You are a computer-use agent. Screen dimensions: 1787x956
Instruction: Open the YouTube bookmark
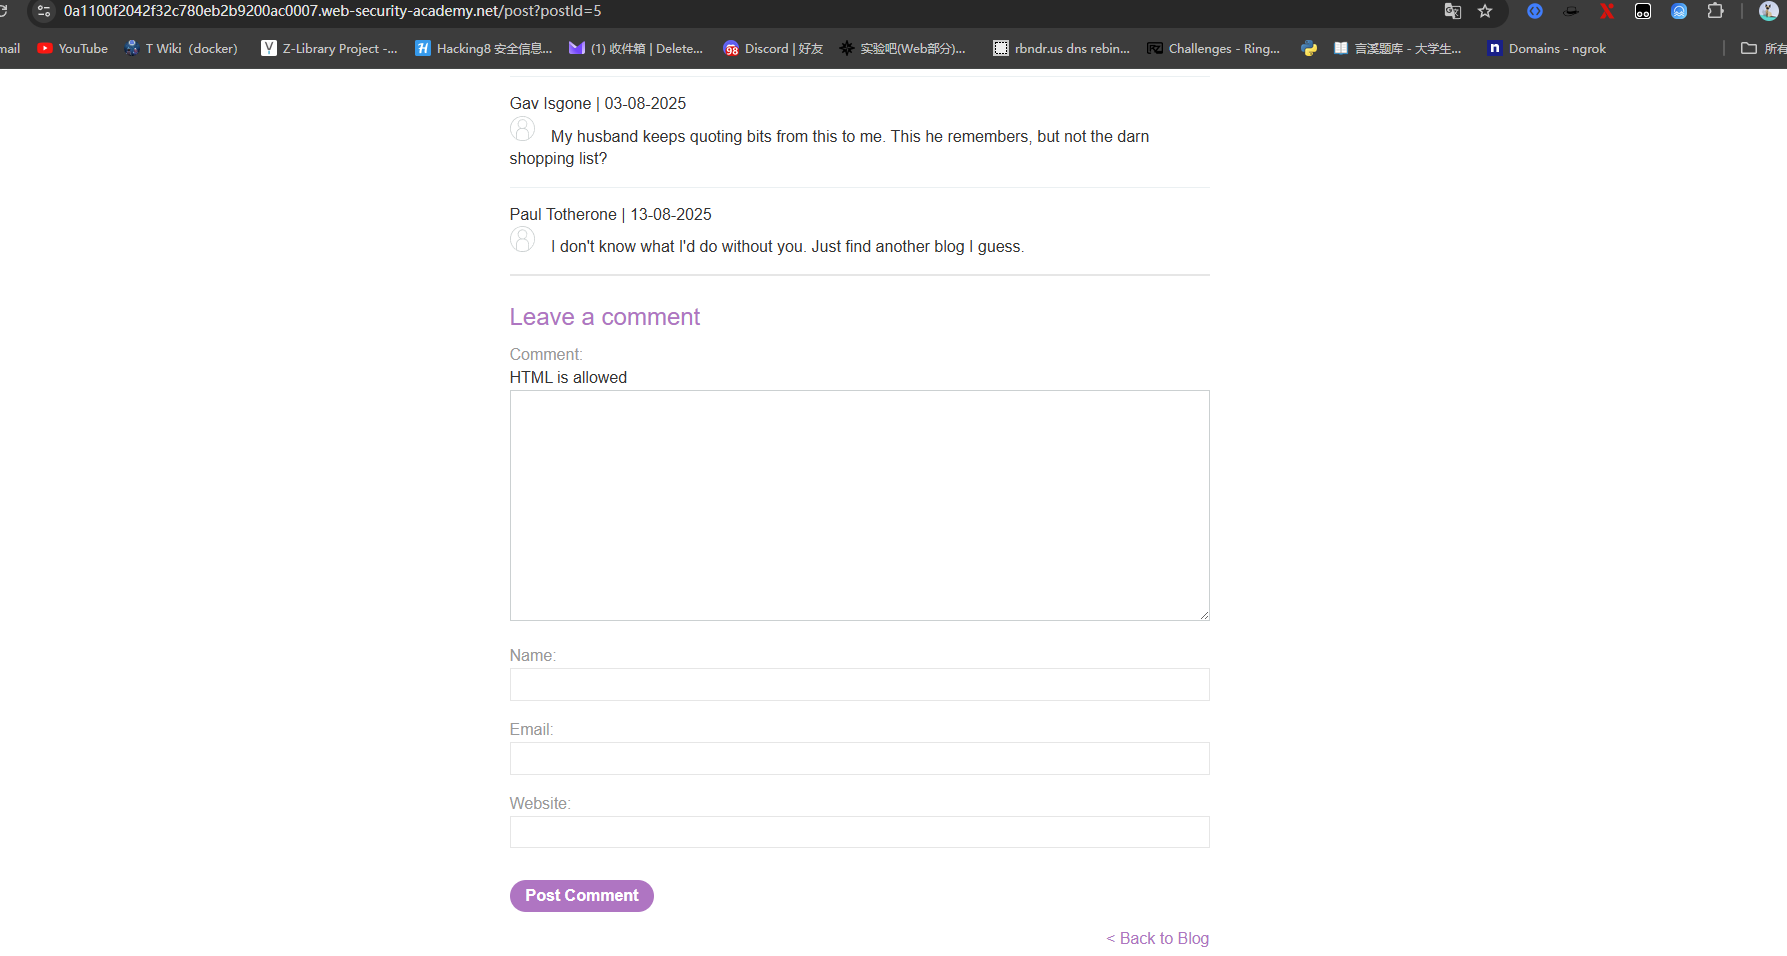click(72, 48)
